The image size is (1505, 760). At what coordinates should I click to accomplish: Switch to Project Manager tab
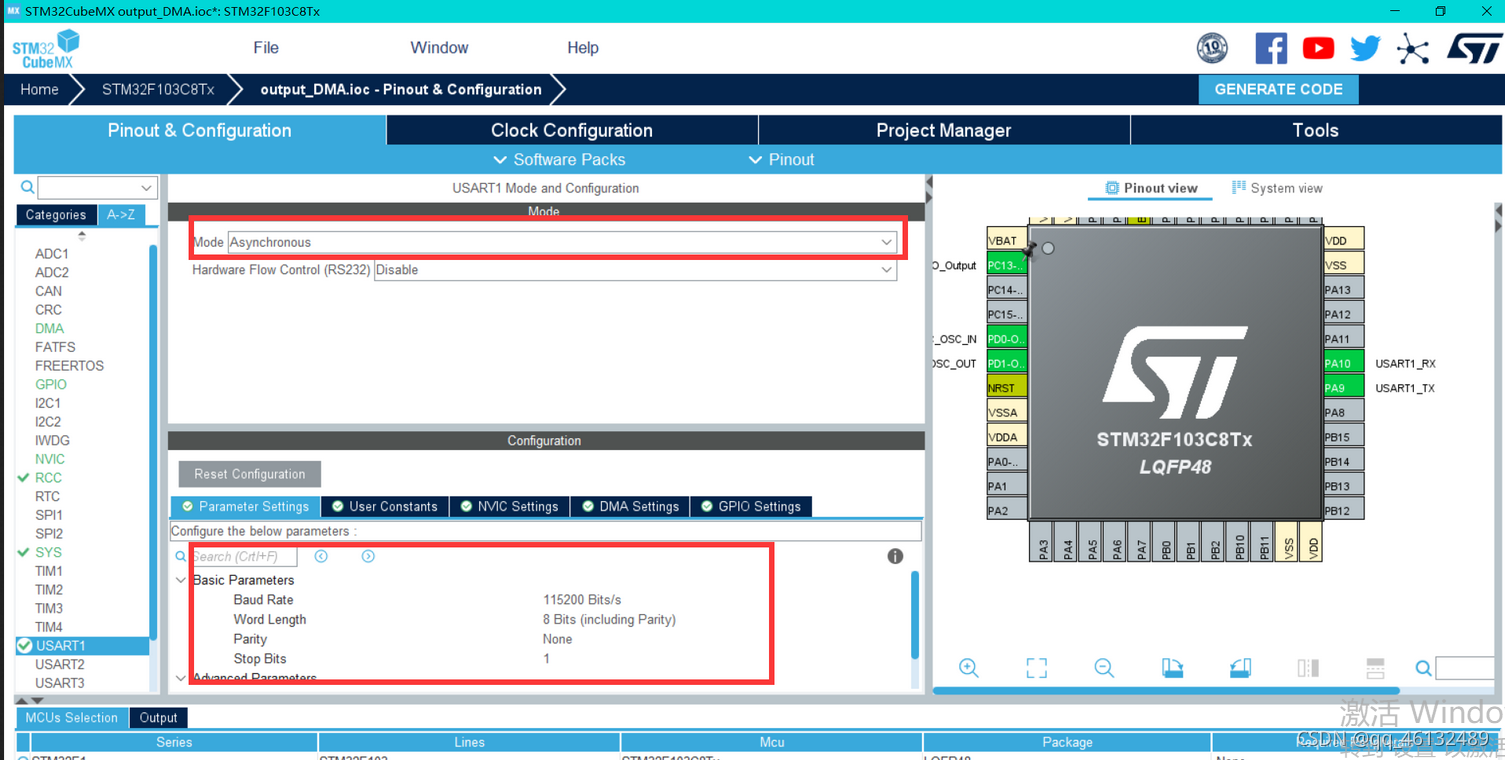pyautogui.click(x=944, y=130)
